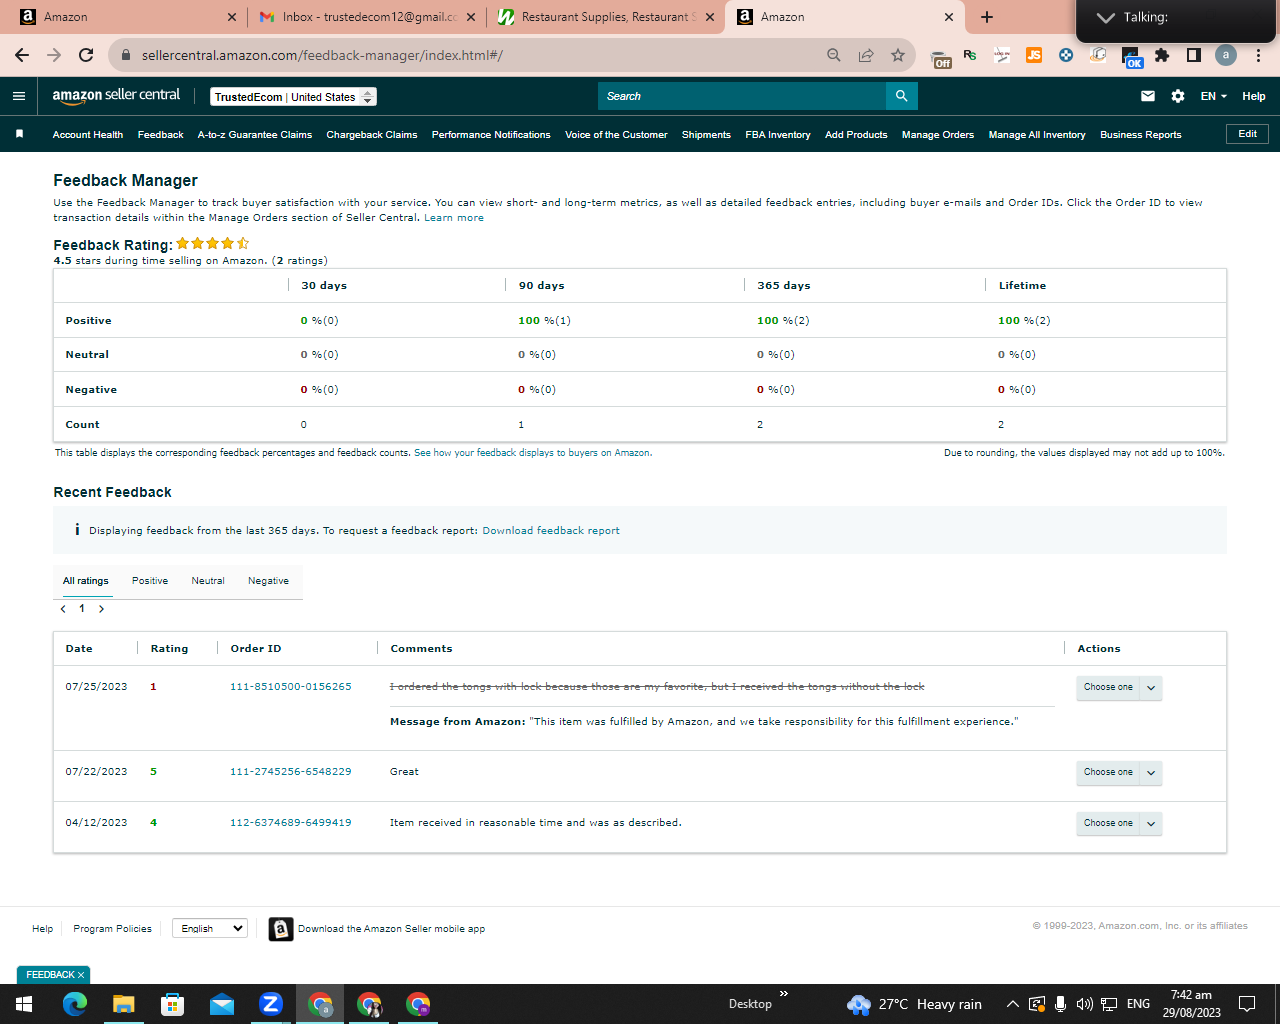This screenshot has height=1024, width=1280.
Task: Open the Seller Central hamburger menu
Action: [x=19, y=96]
